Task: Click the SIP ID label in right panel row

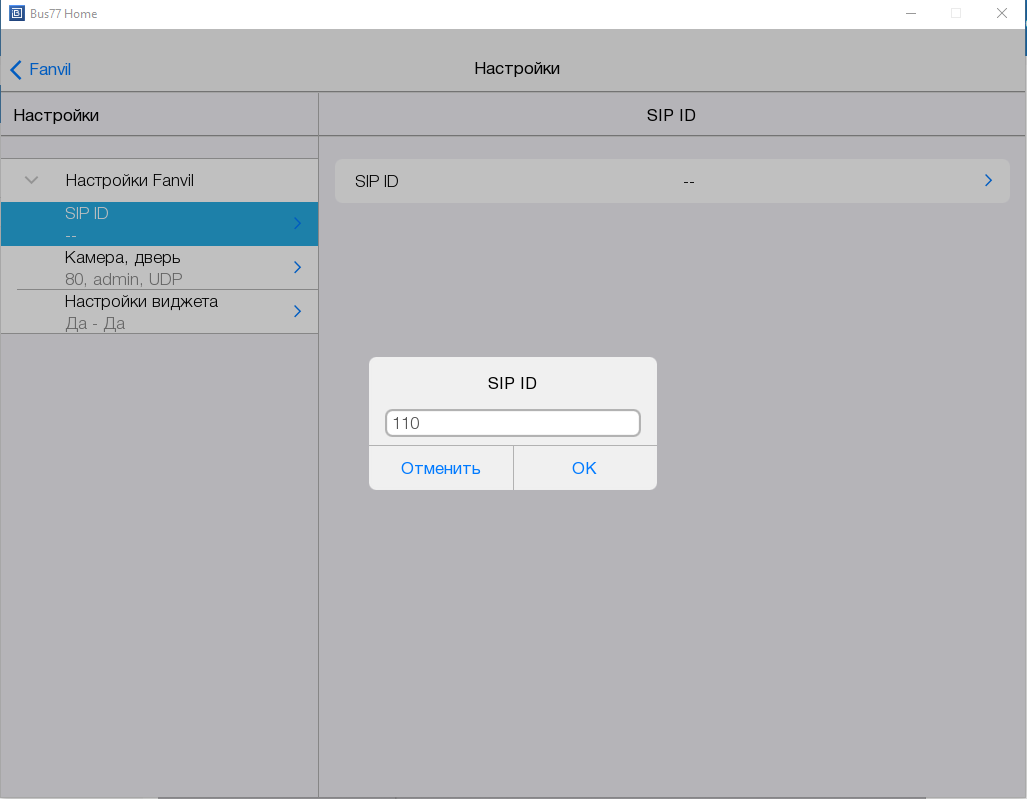Action: 377,181
